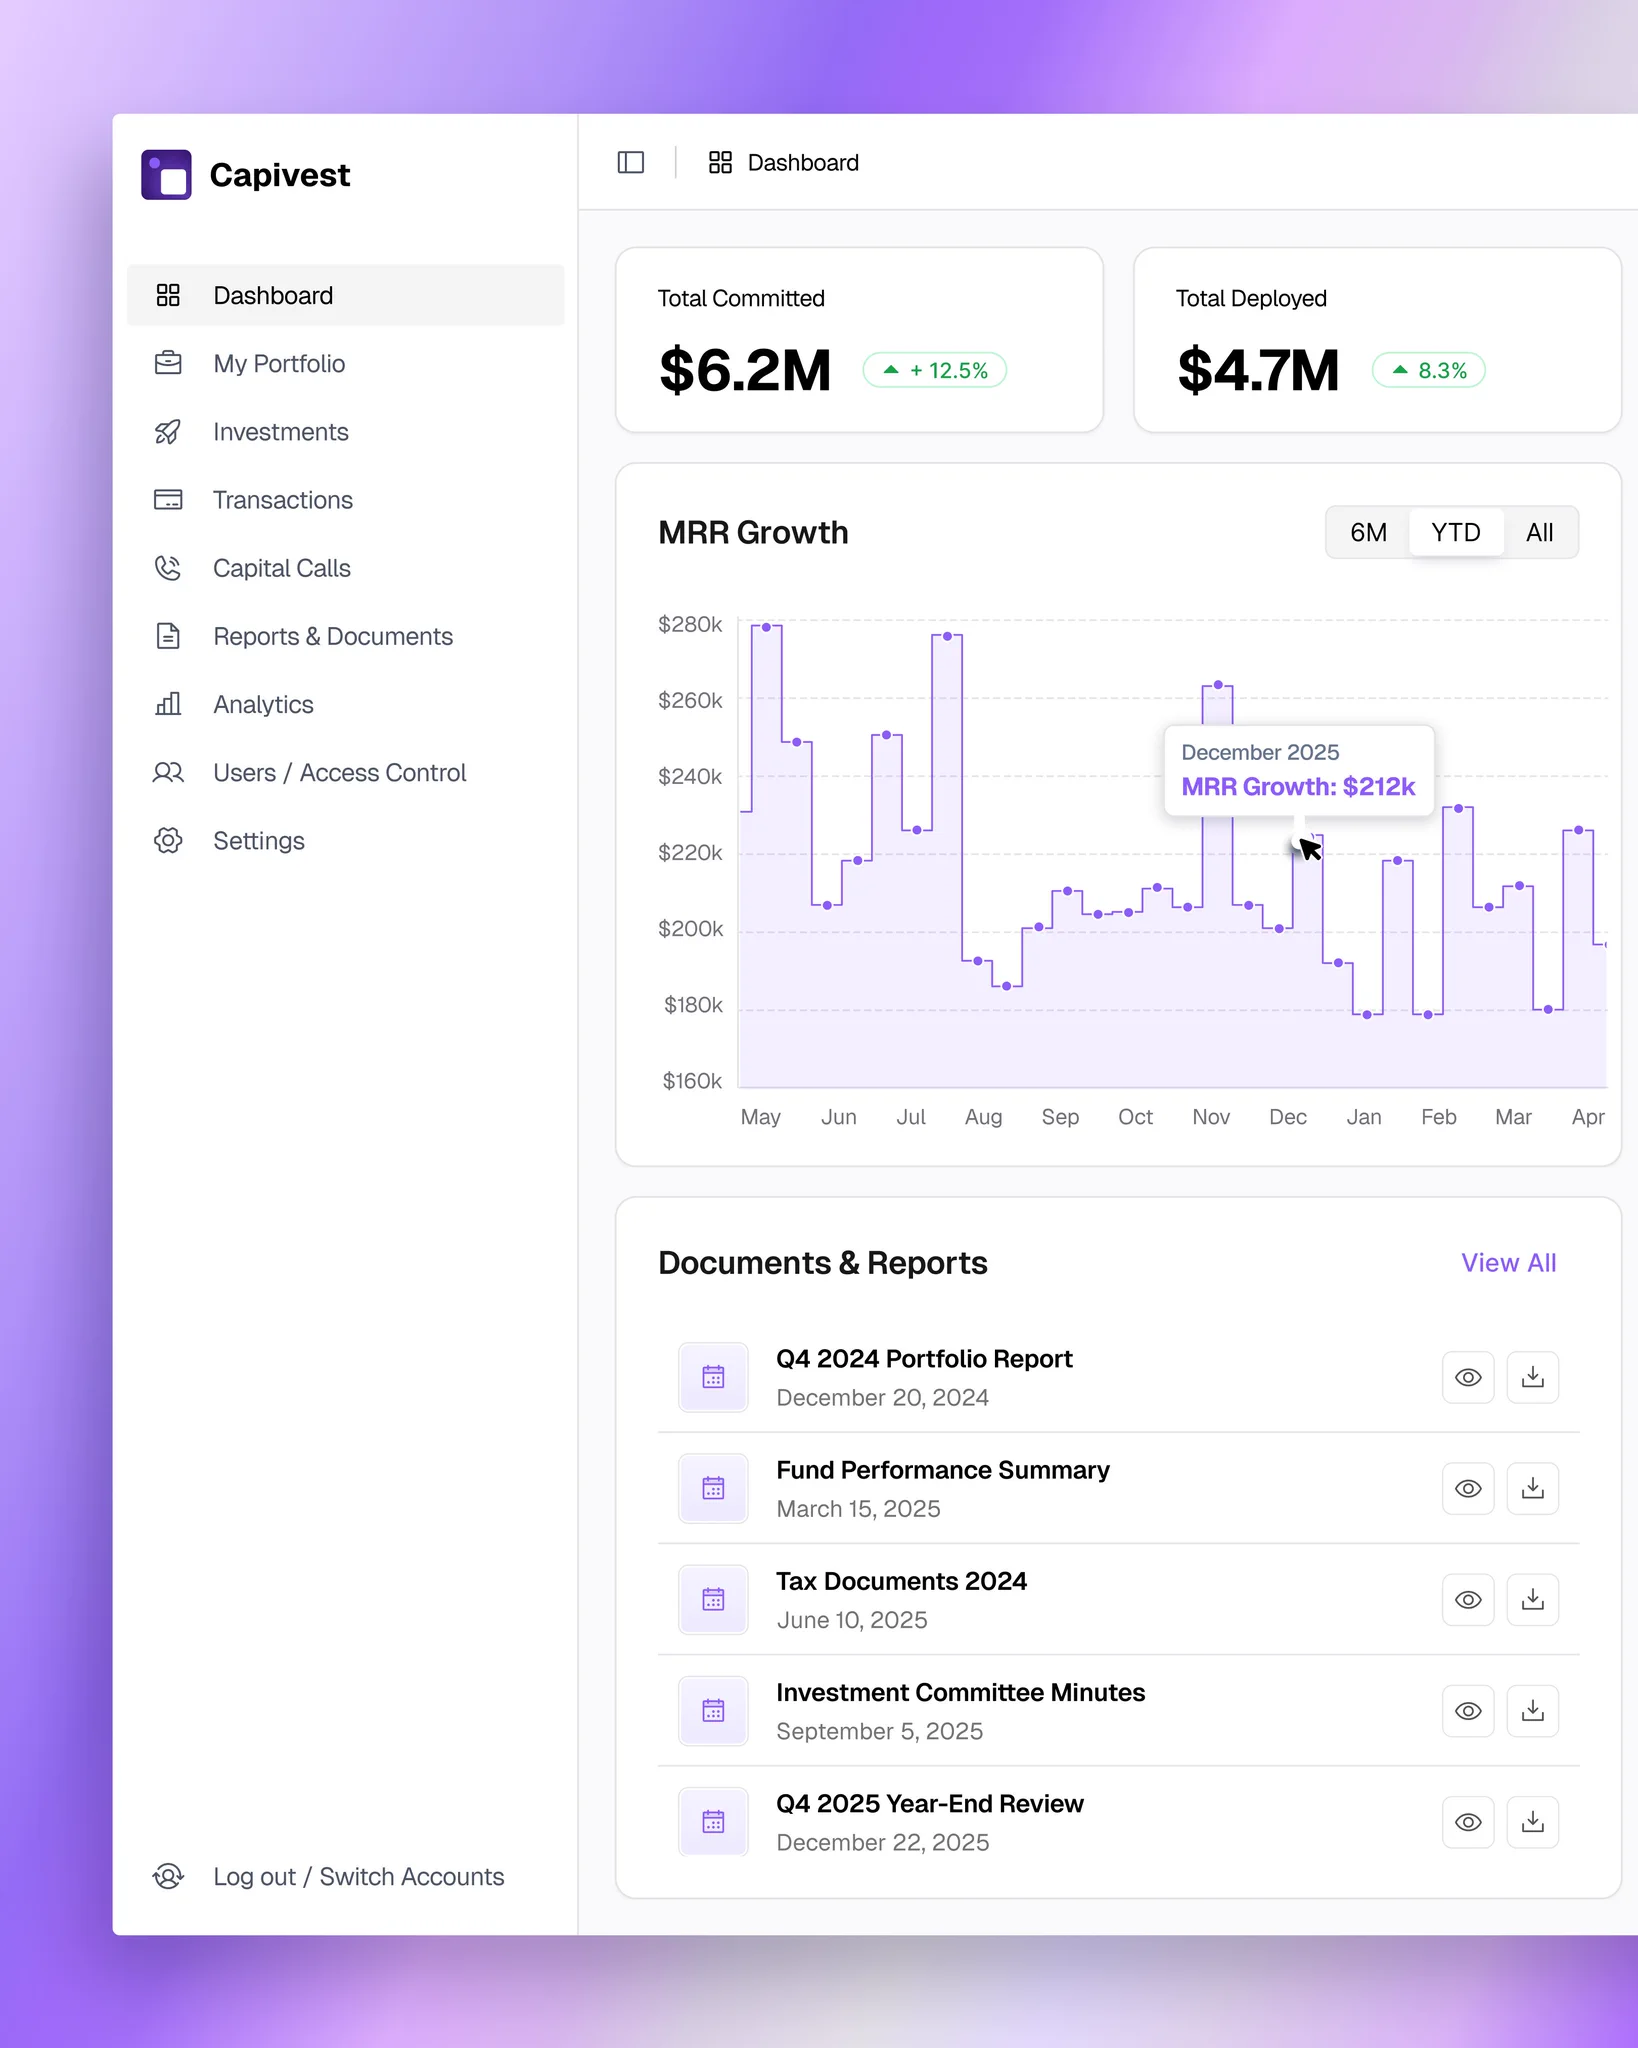Download the Q4 2024 Portfolio Report
The height and width of the screenshot is (2048, 1638).
coord(1532,1378)
